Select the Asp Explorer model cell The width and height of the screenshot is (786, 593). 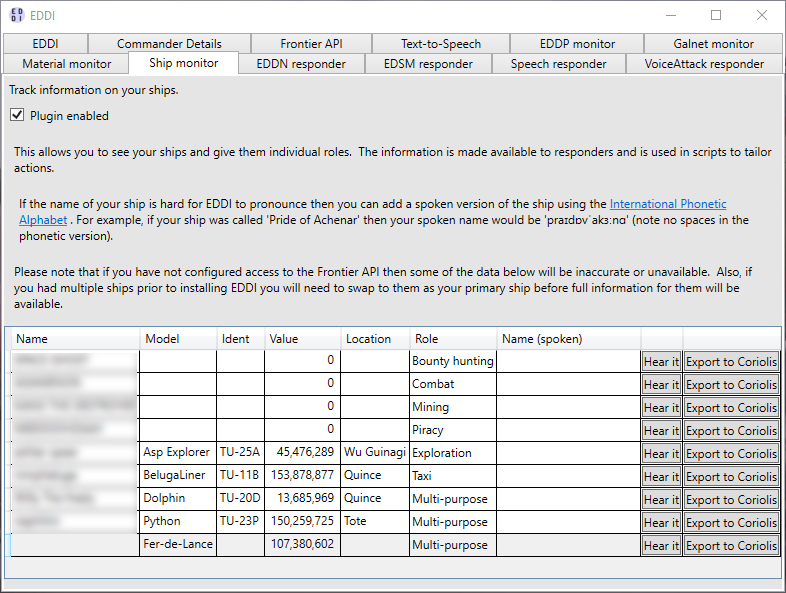pos(178,453)
